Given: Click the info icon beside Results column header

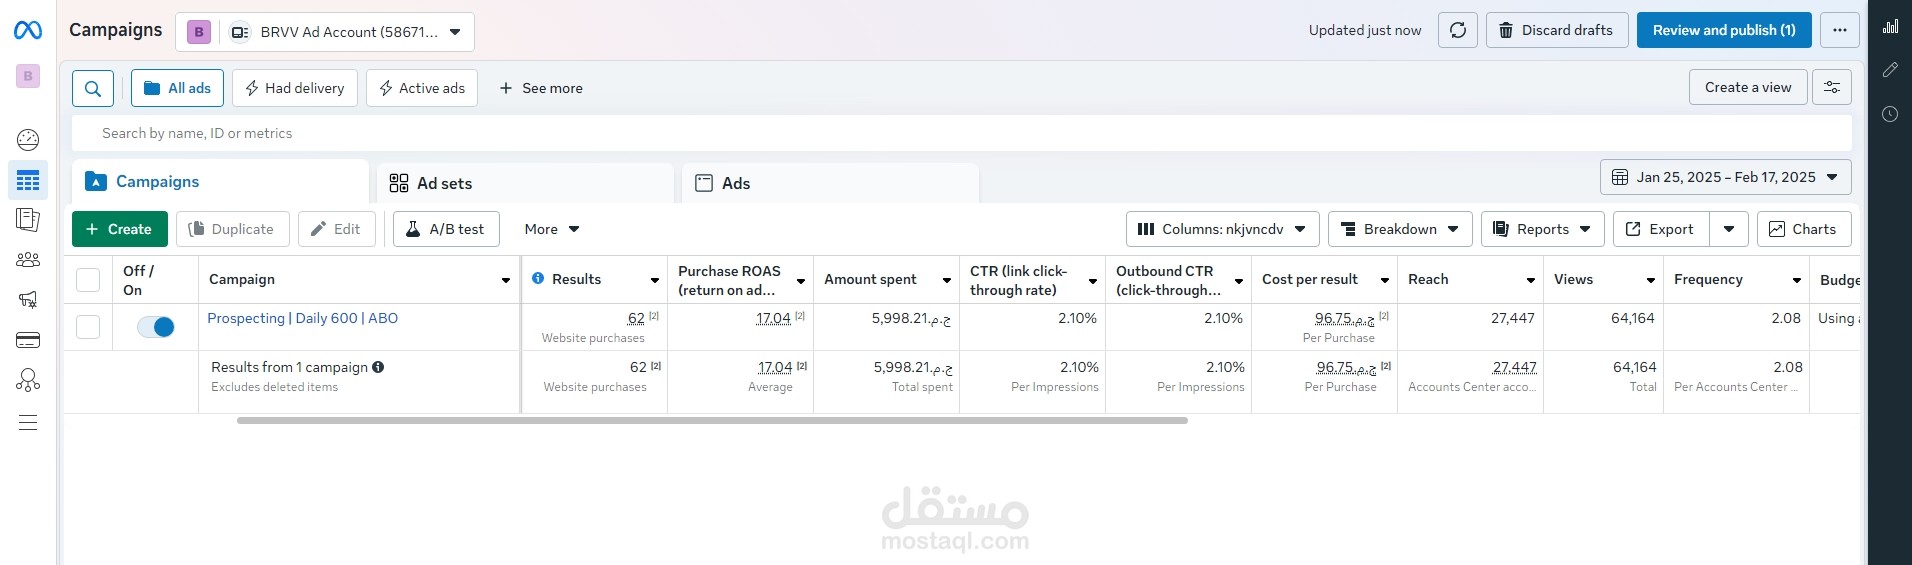Looking at the screenshot, I should [x=538, y=279].
